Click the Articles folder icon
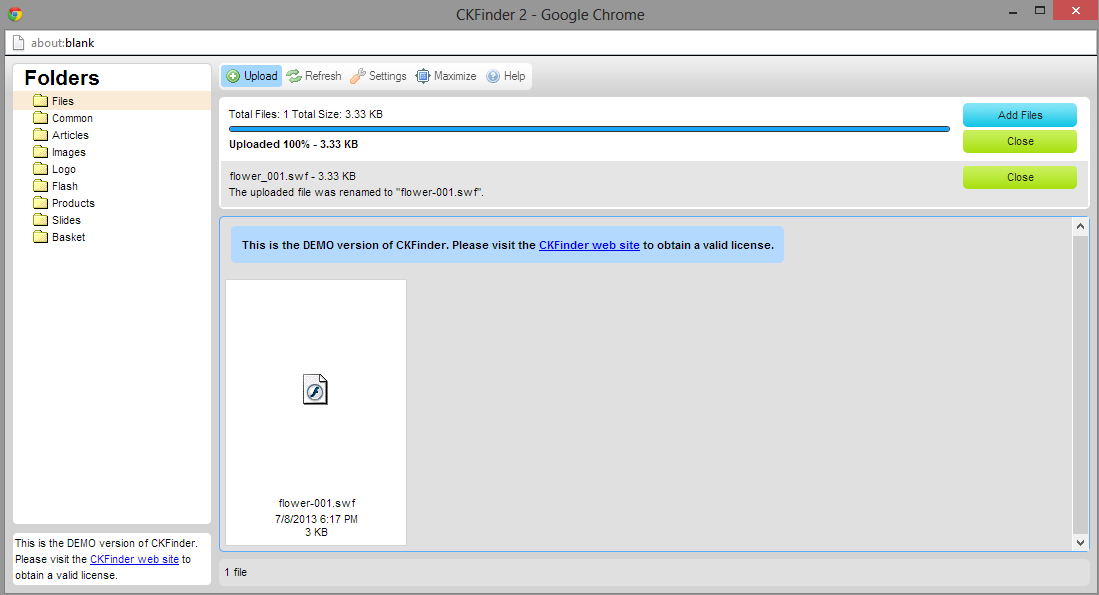 pos(41,135)
